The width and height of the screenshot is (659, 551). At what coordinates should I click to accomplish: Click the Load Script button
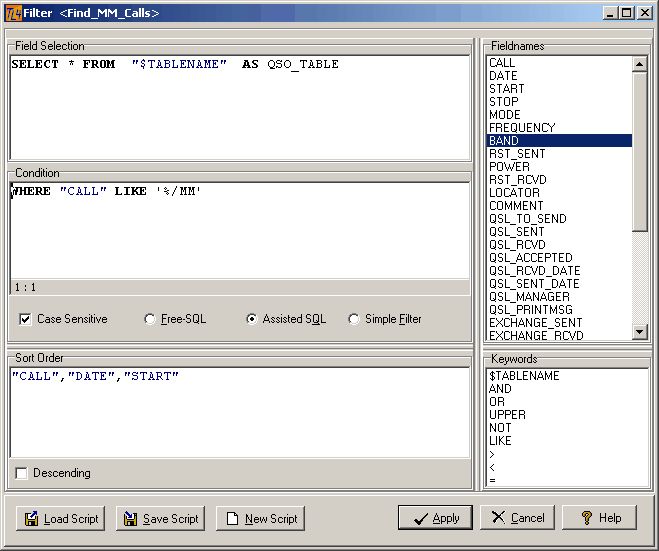point(61,518)
